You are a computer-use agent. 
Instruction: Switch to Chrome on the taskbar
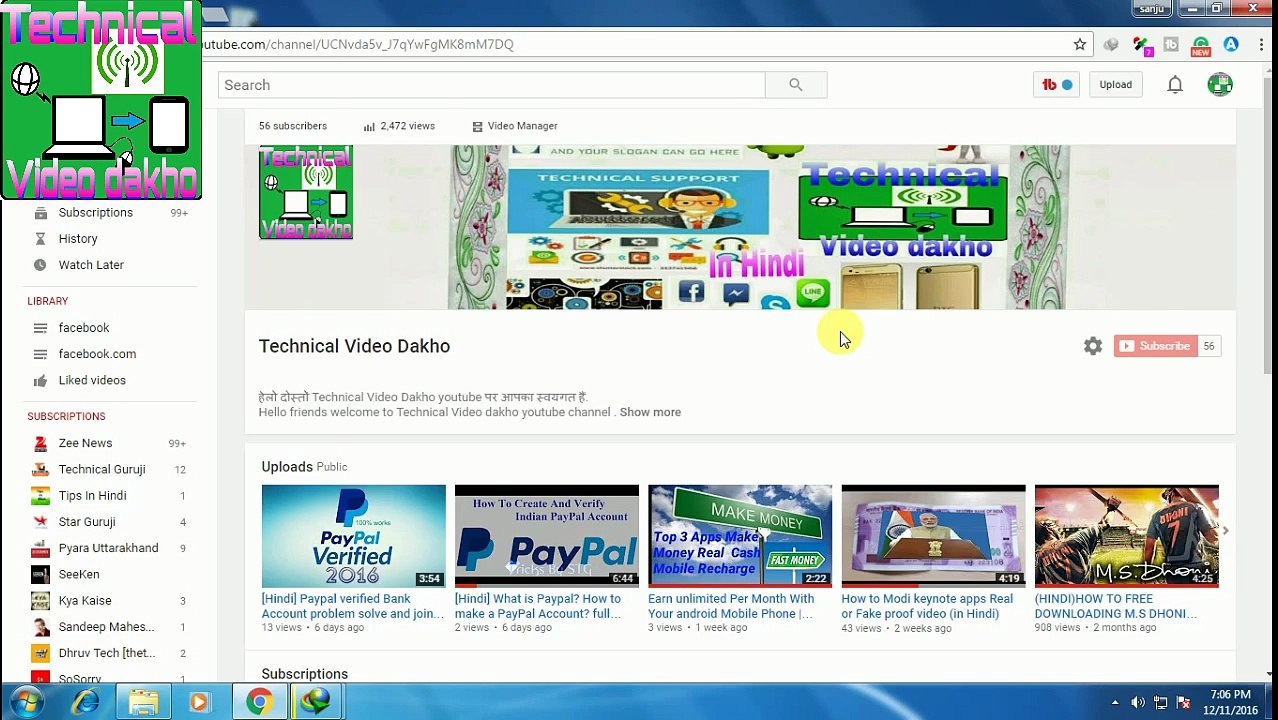pos(259,703)
